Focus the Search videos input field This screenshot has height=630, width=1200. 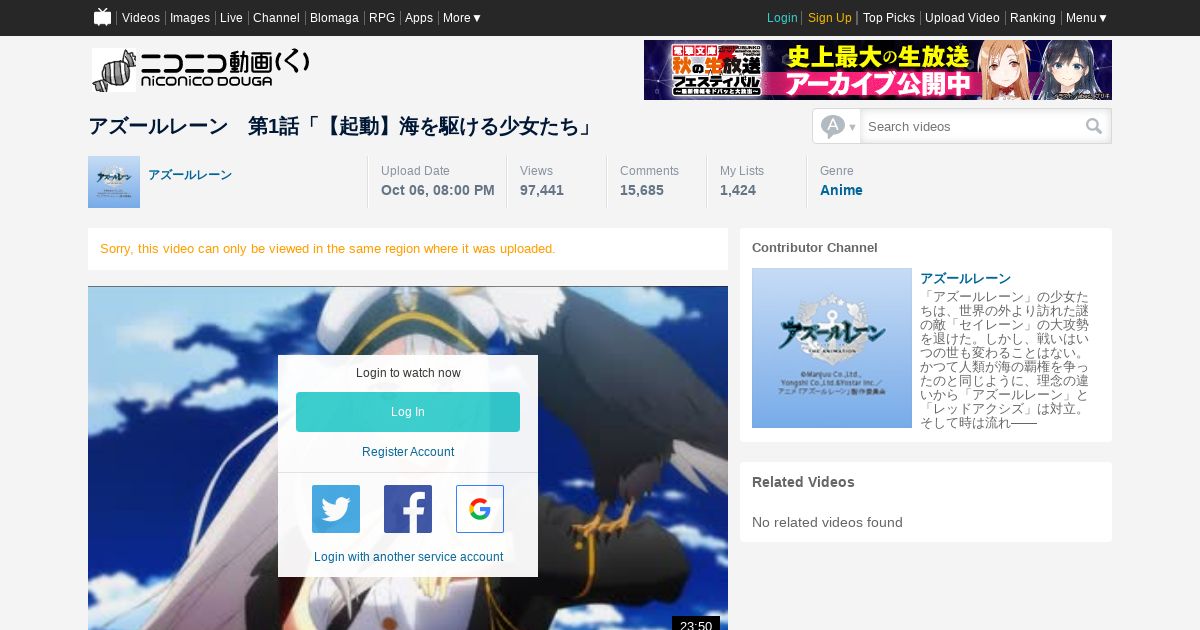pyautogui.click(x=970, y=126)
